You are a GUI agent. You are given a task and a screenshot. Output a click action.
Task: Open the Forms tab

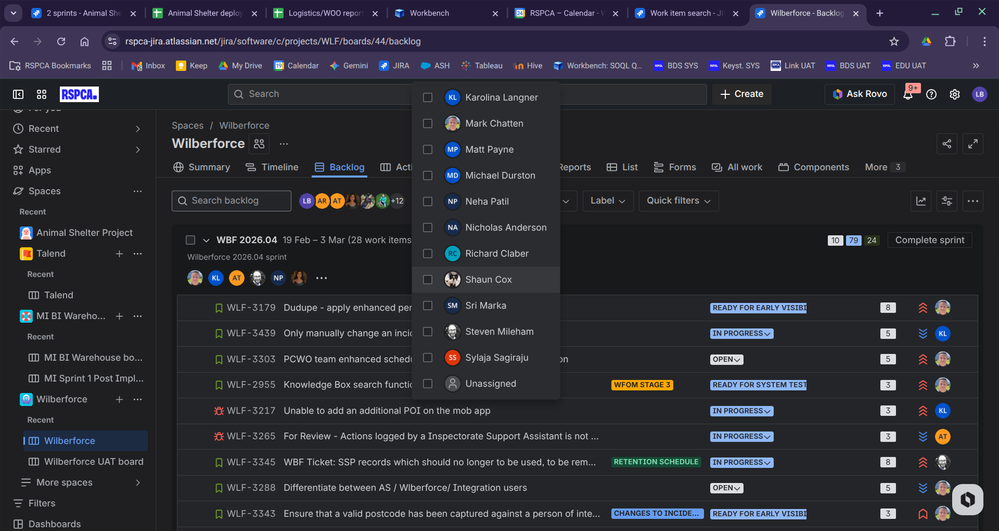[x=675, y=167]
